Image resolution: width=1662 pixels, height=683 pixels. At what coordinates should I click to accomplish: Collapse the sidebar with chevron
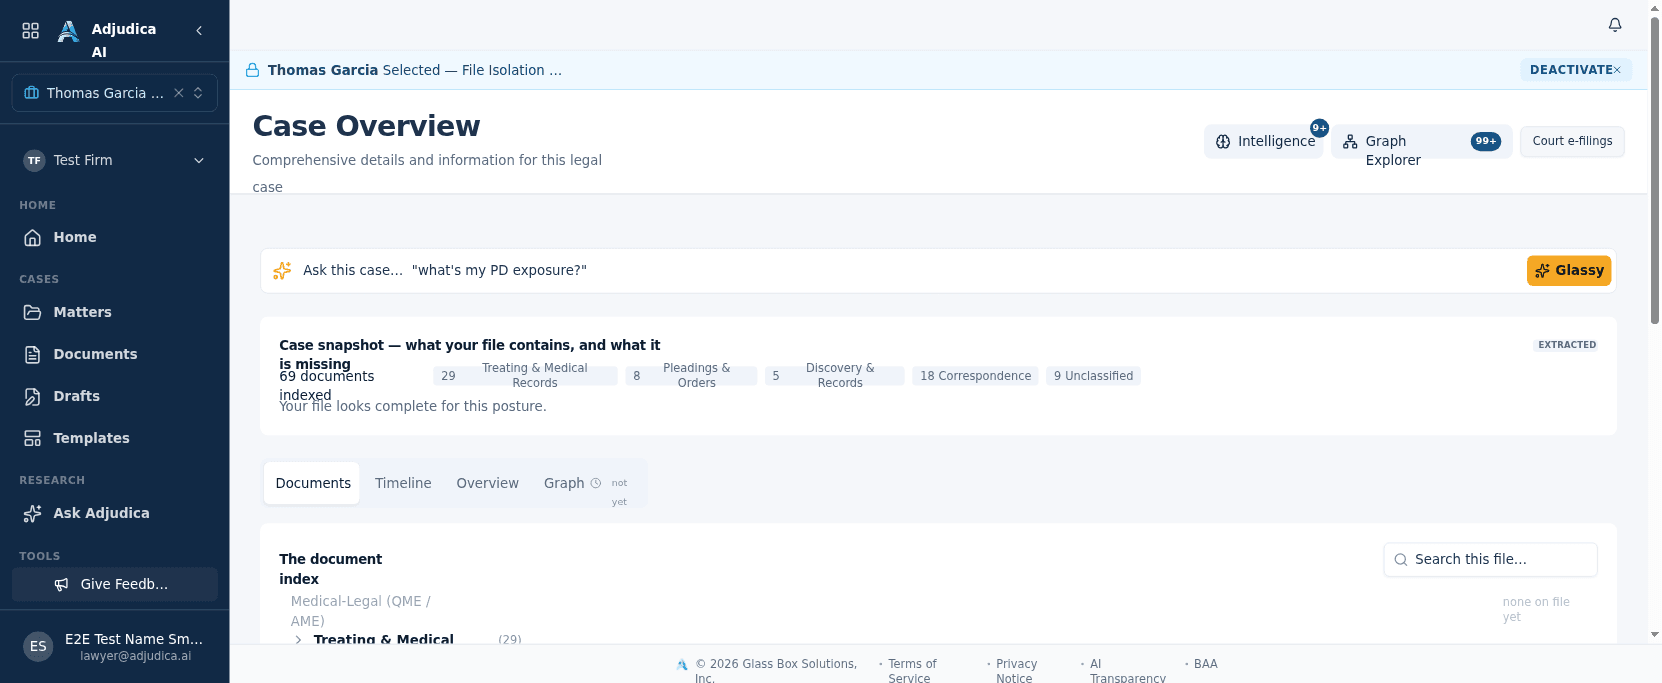coord(199,31)
